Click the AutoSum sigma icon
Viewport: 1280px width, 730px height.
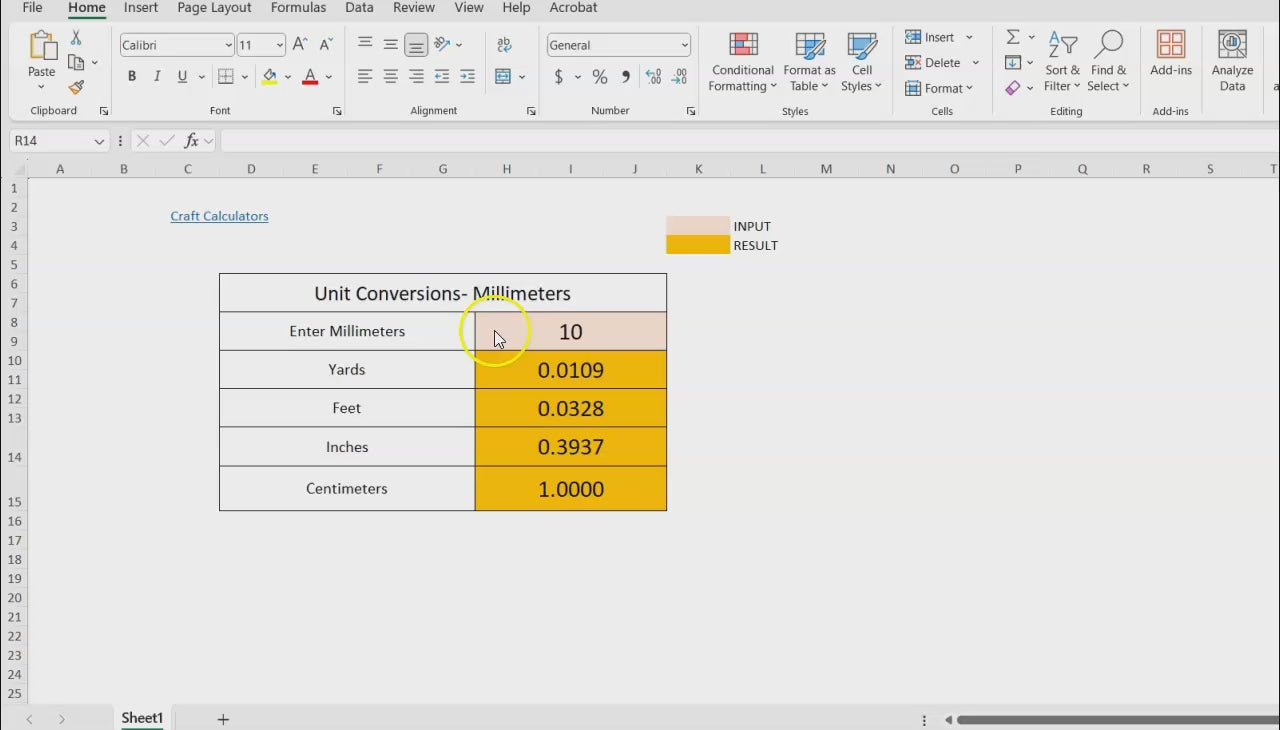coord(1013,37)
